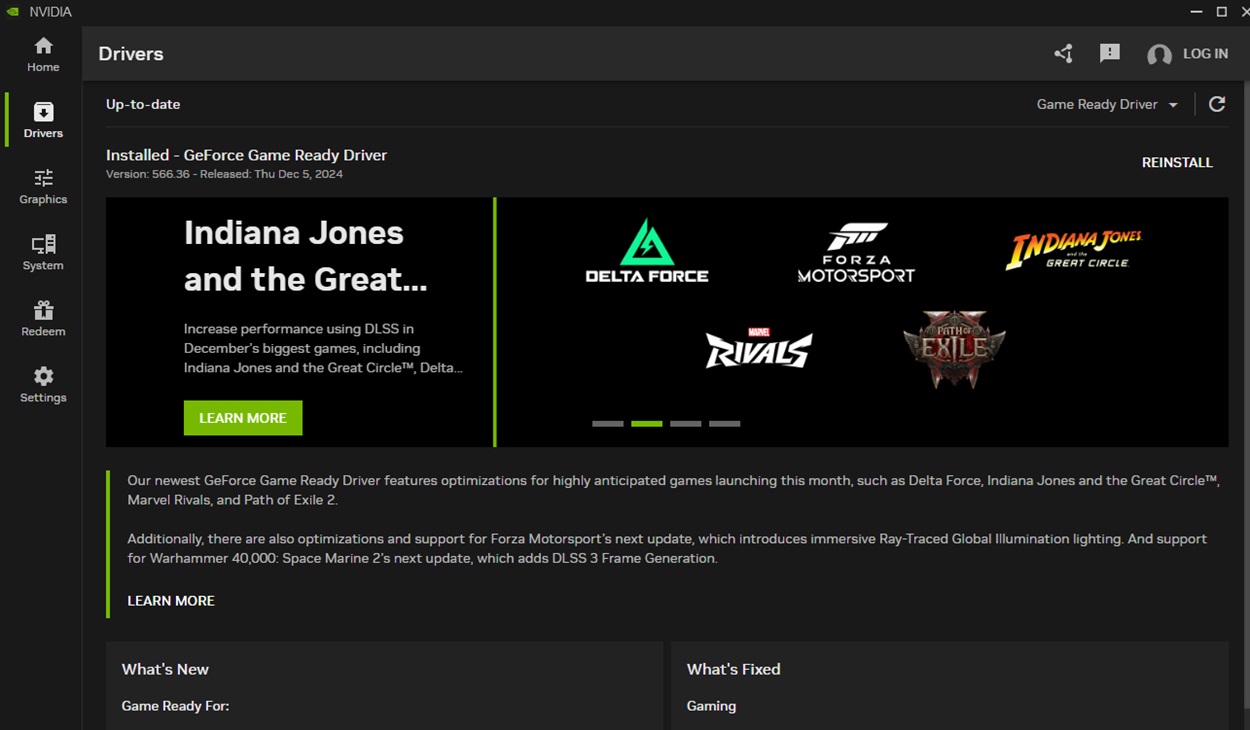Refresh driver updates with reload icon
The height and width of the screenshot is (730, 1250).
coord(1217,104)
